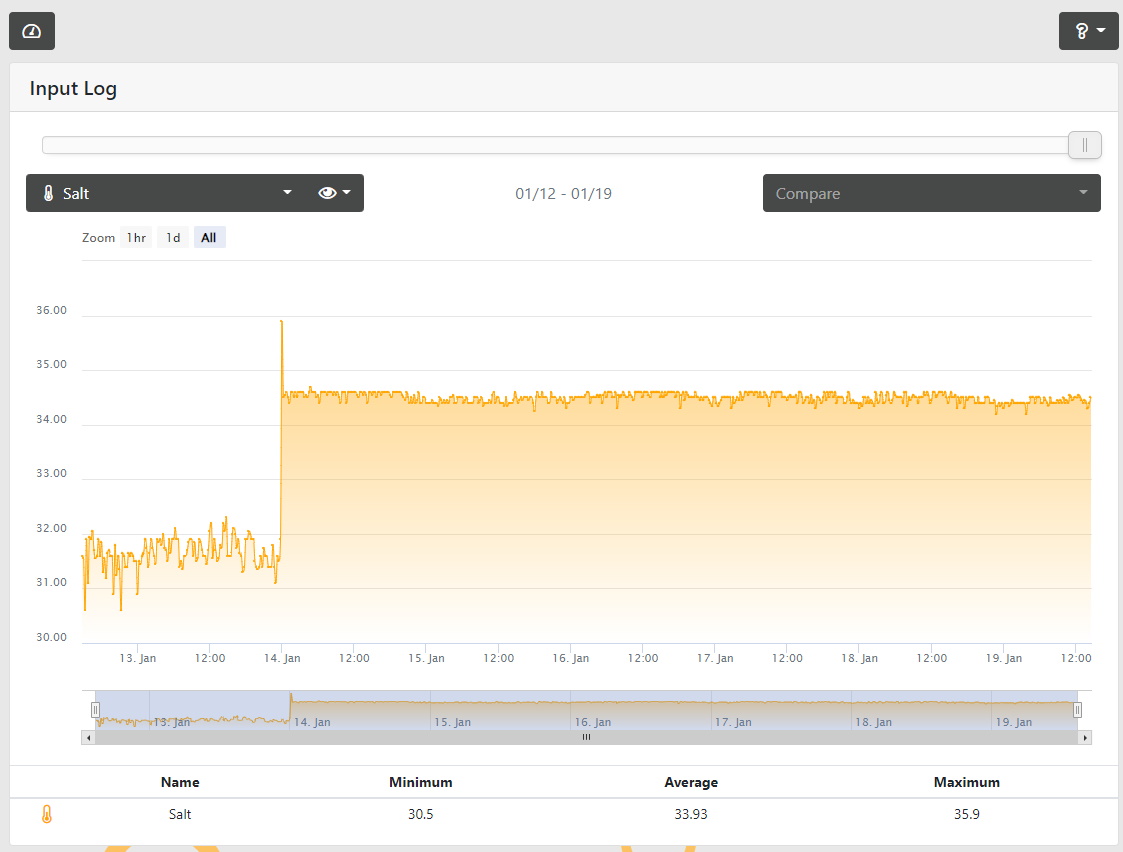
Task: Click the navigator horizontal scrollbar thumb
Action: coord(586,737)
